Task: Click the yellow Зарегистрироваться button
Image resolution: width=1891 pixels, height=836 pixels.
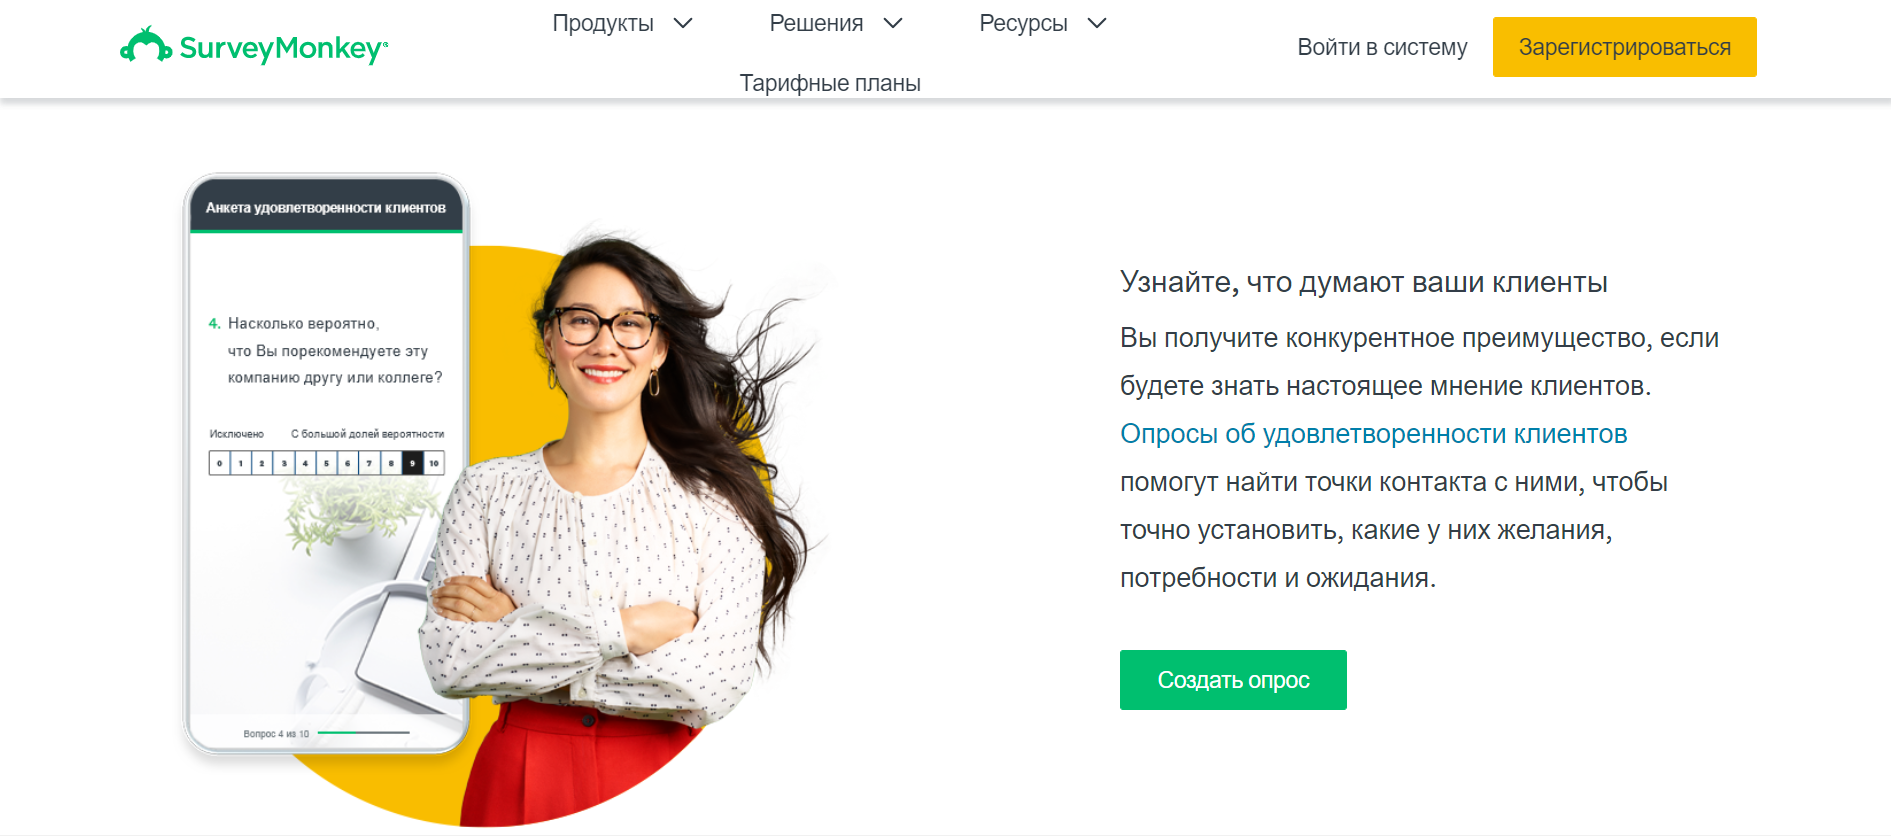Action: coord(1624,47)
